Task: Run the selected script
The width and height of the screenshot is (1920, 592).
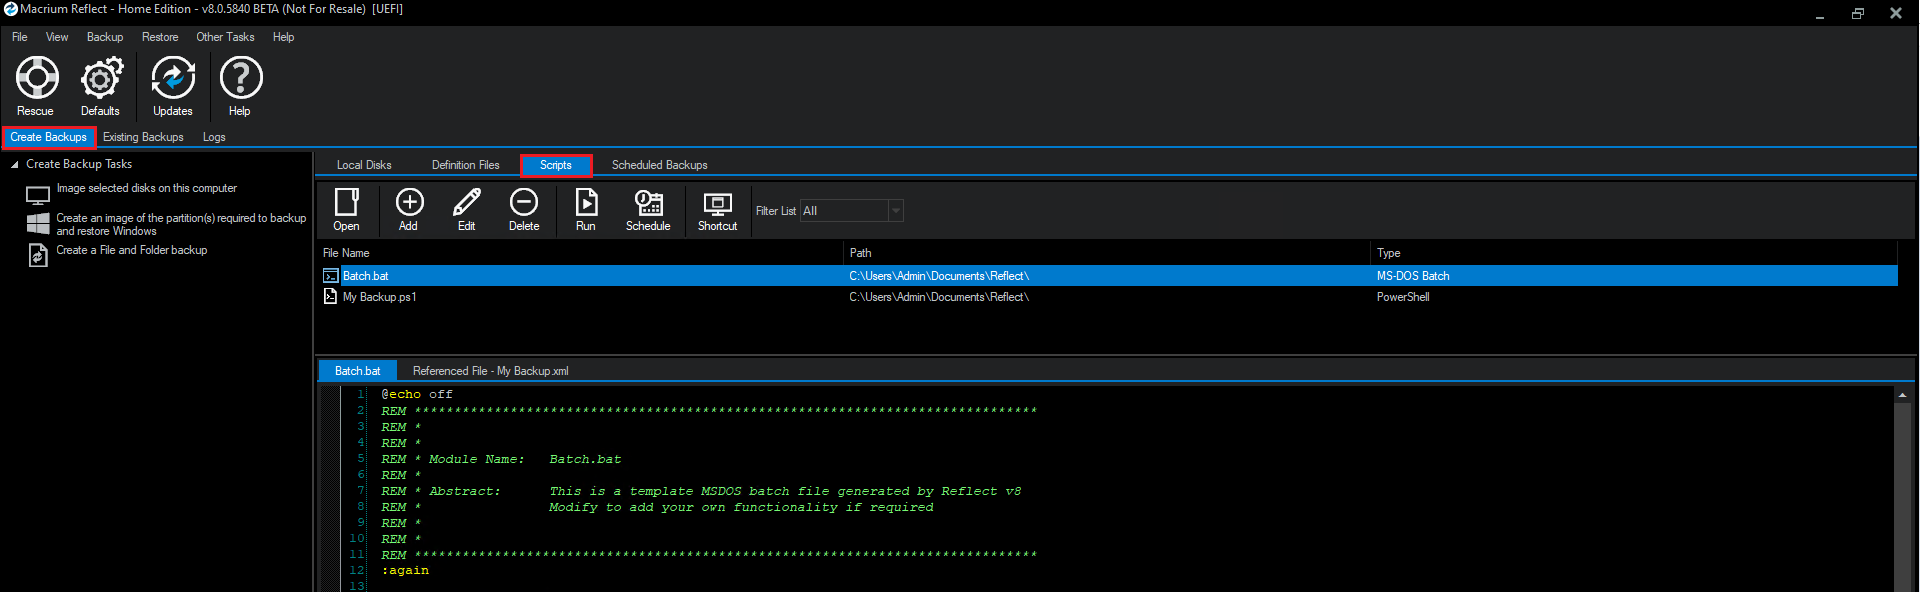Action: click(586, 210)
